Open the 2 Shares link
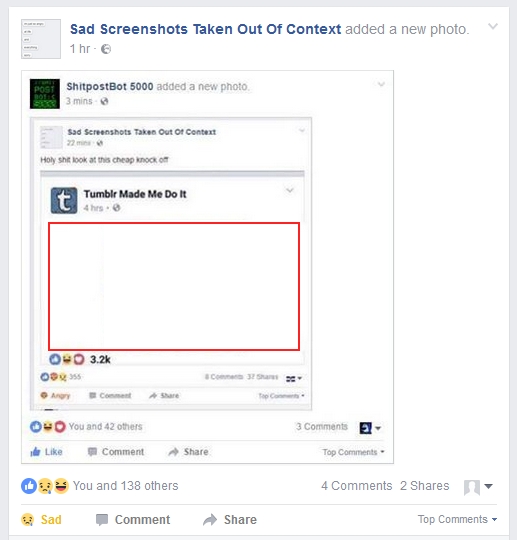The width and height of the screenshot is (517, 540). point(424,486)
